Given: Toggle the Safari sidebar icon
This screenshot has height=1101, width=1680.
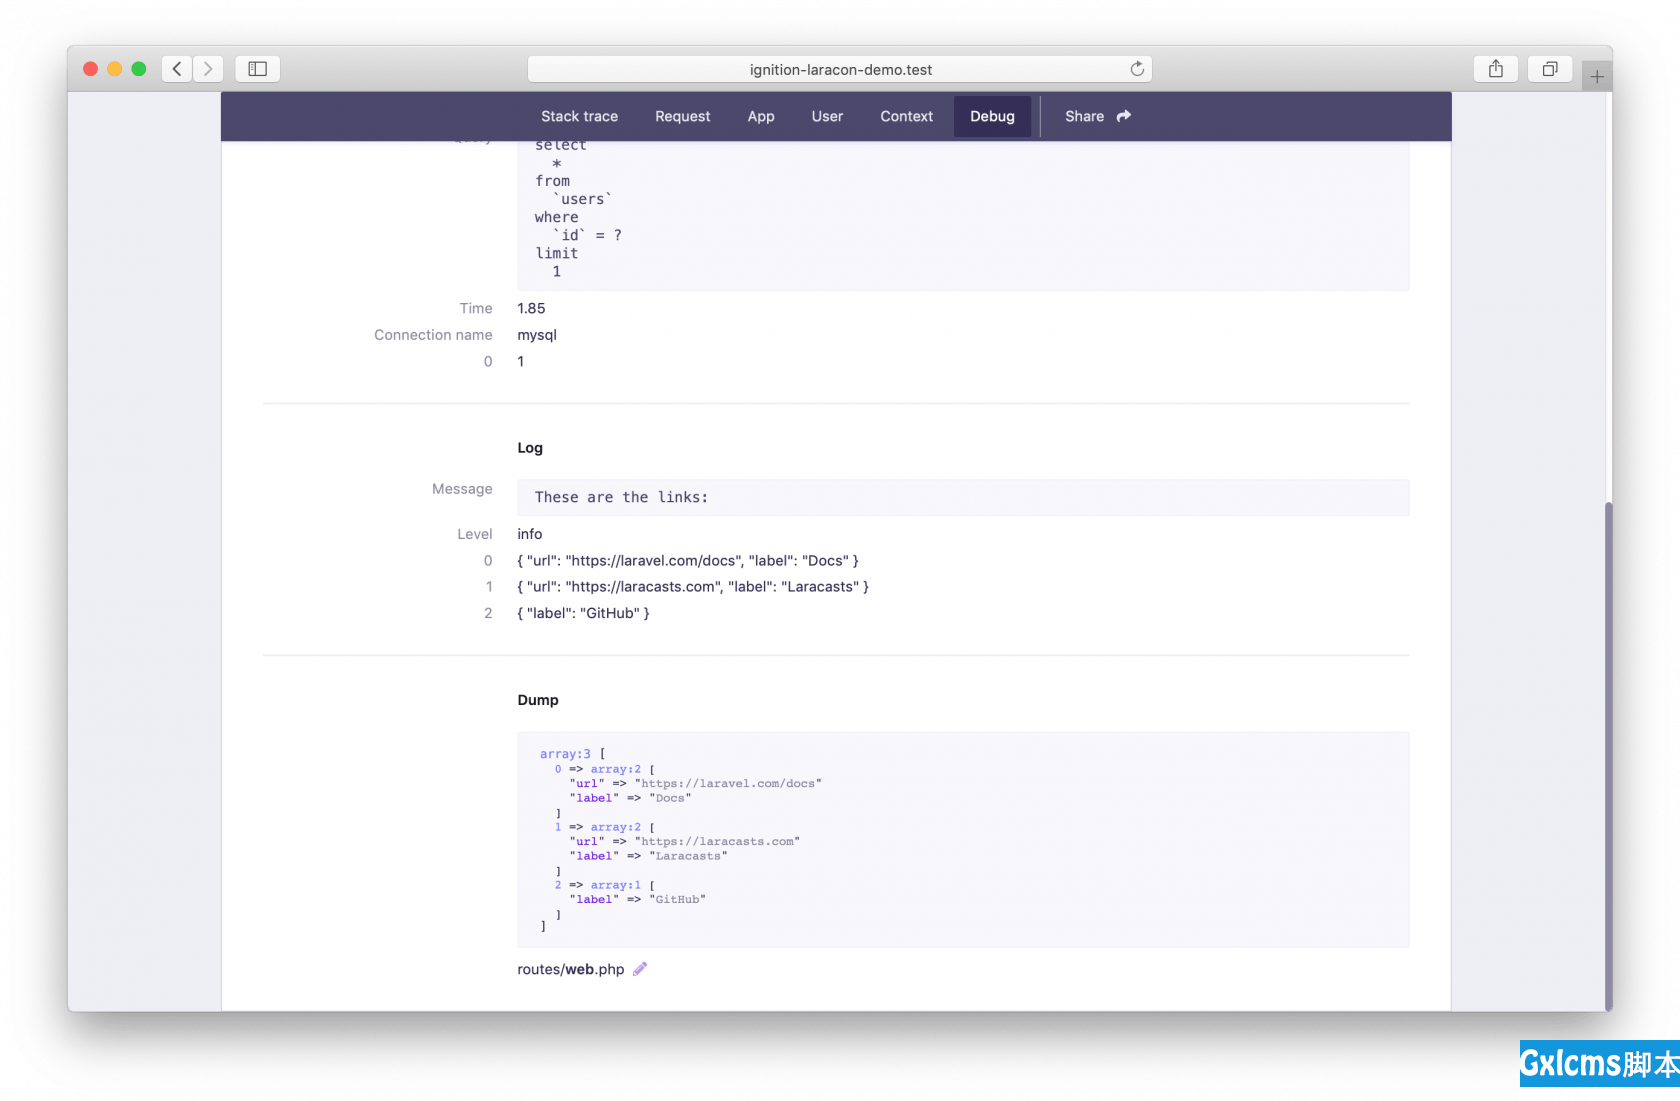Looking at the screenshot, I should coord(257,69).
